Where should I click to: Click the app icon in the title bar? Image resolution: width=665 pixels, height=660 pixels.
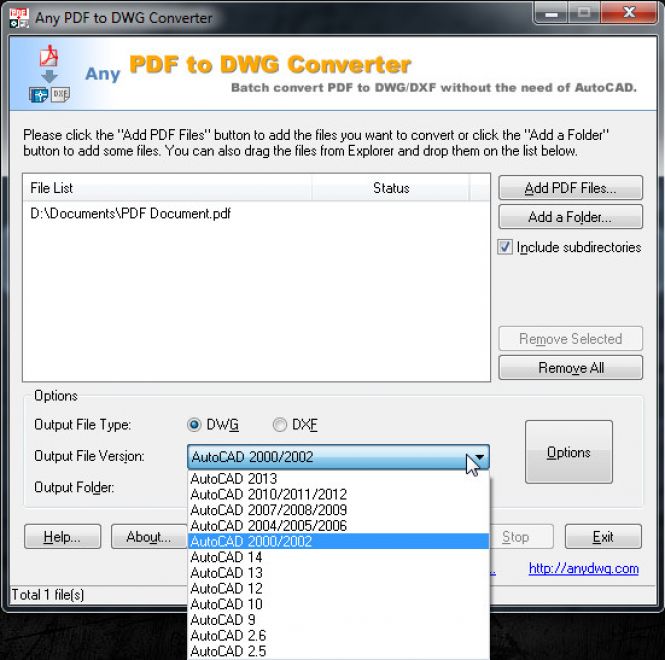[19, 18]
